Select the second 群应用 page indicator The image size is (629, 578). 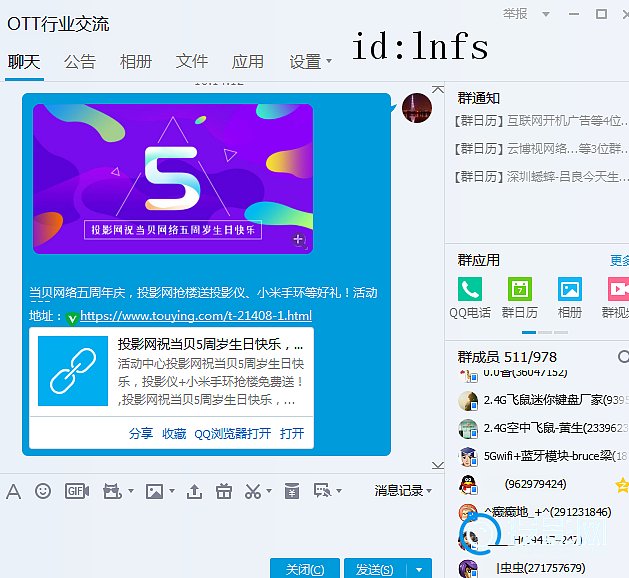tap(545, 333)
